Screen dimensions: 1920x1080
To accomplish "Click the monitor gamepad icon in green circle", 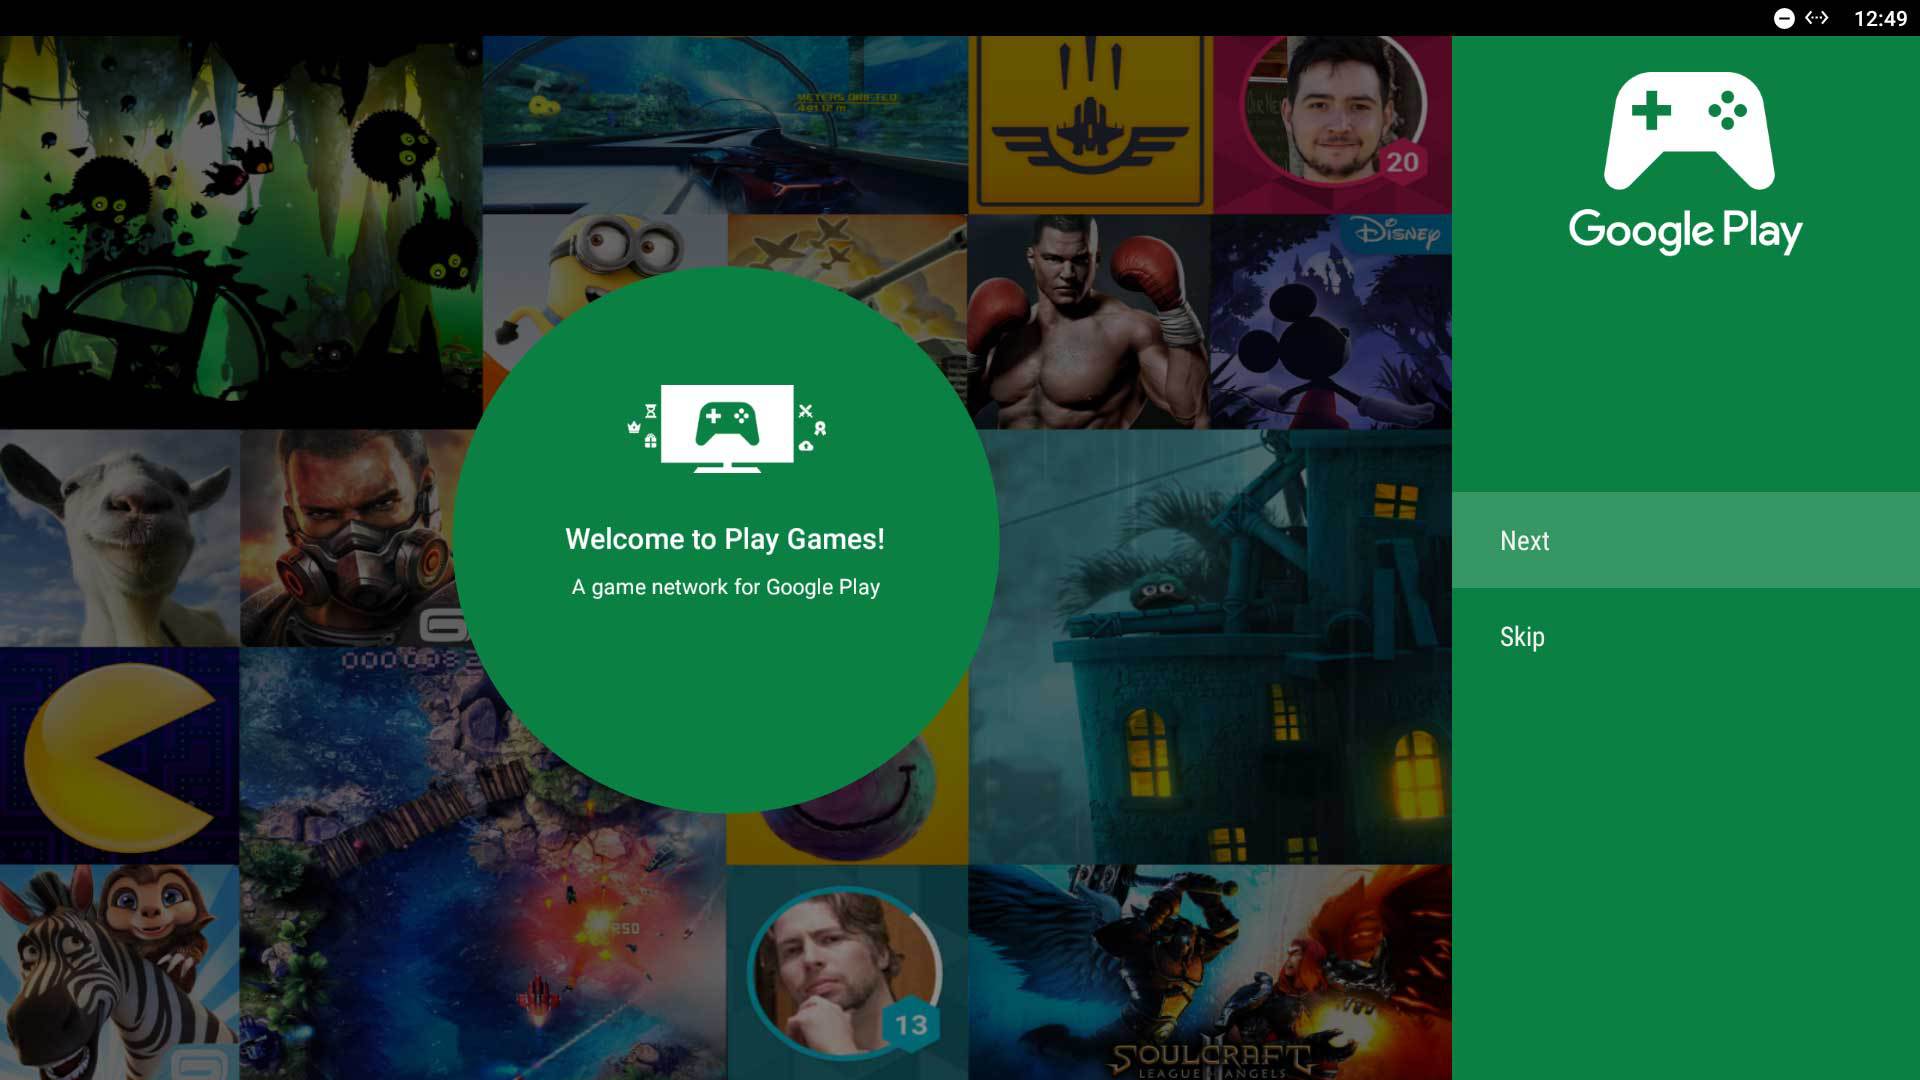I will click(727, 428).
